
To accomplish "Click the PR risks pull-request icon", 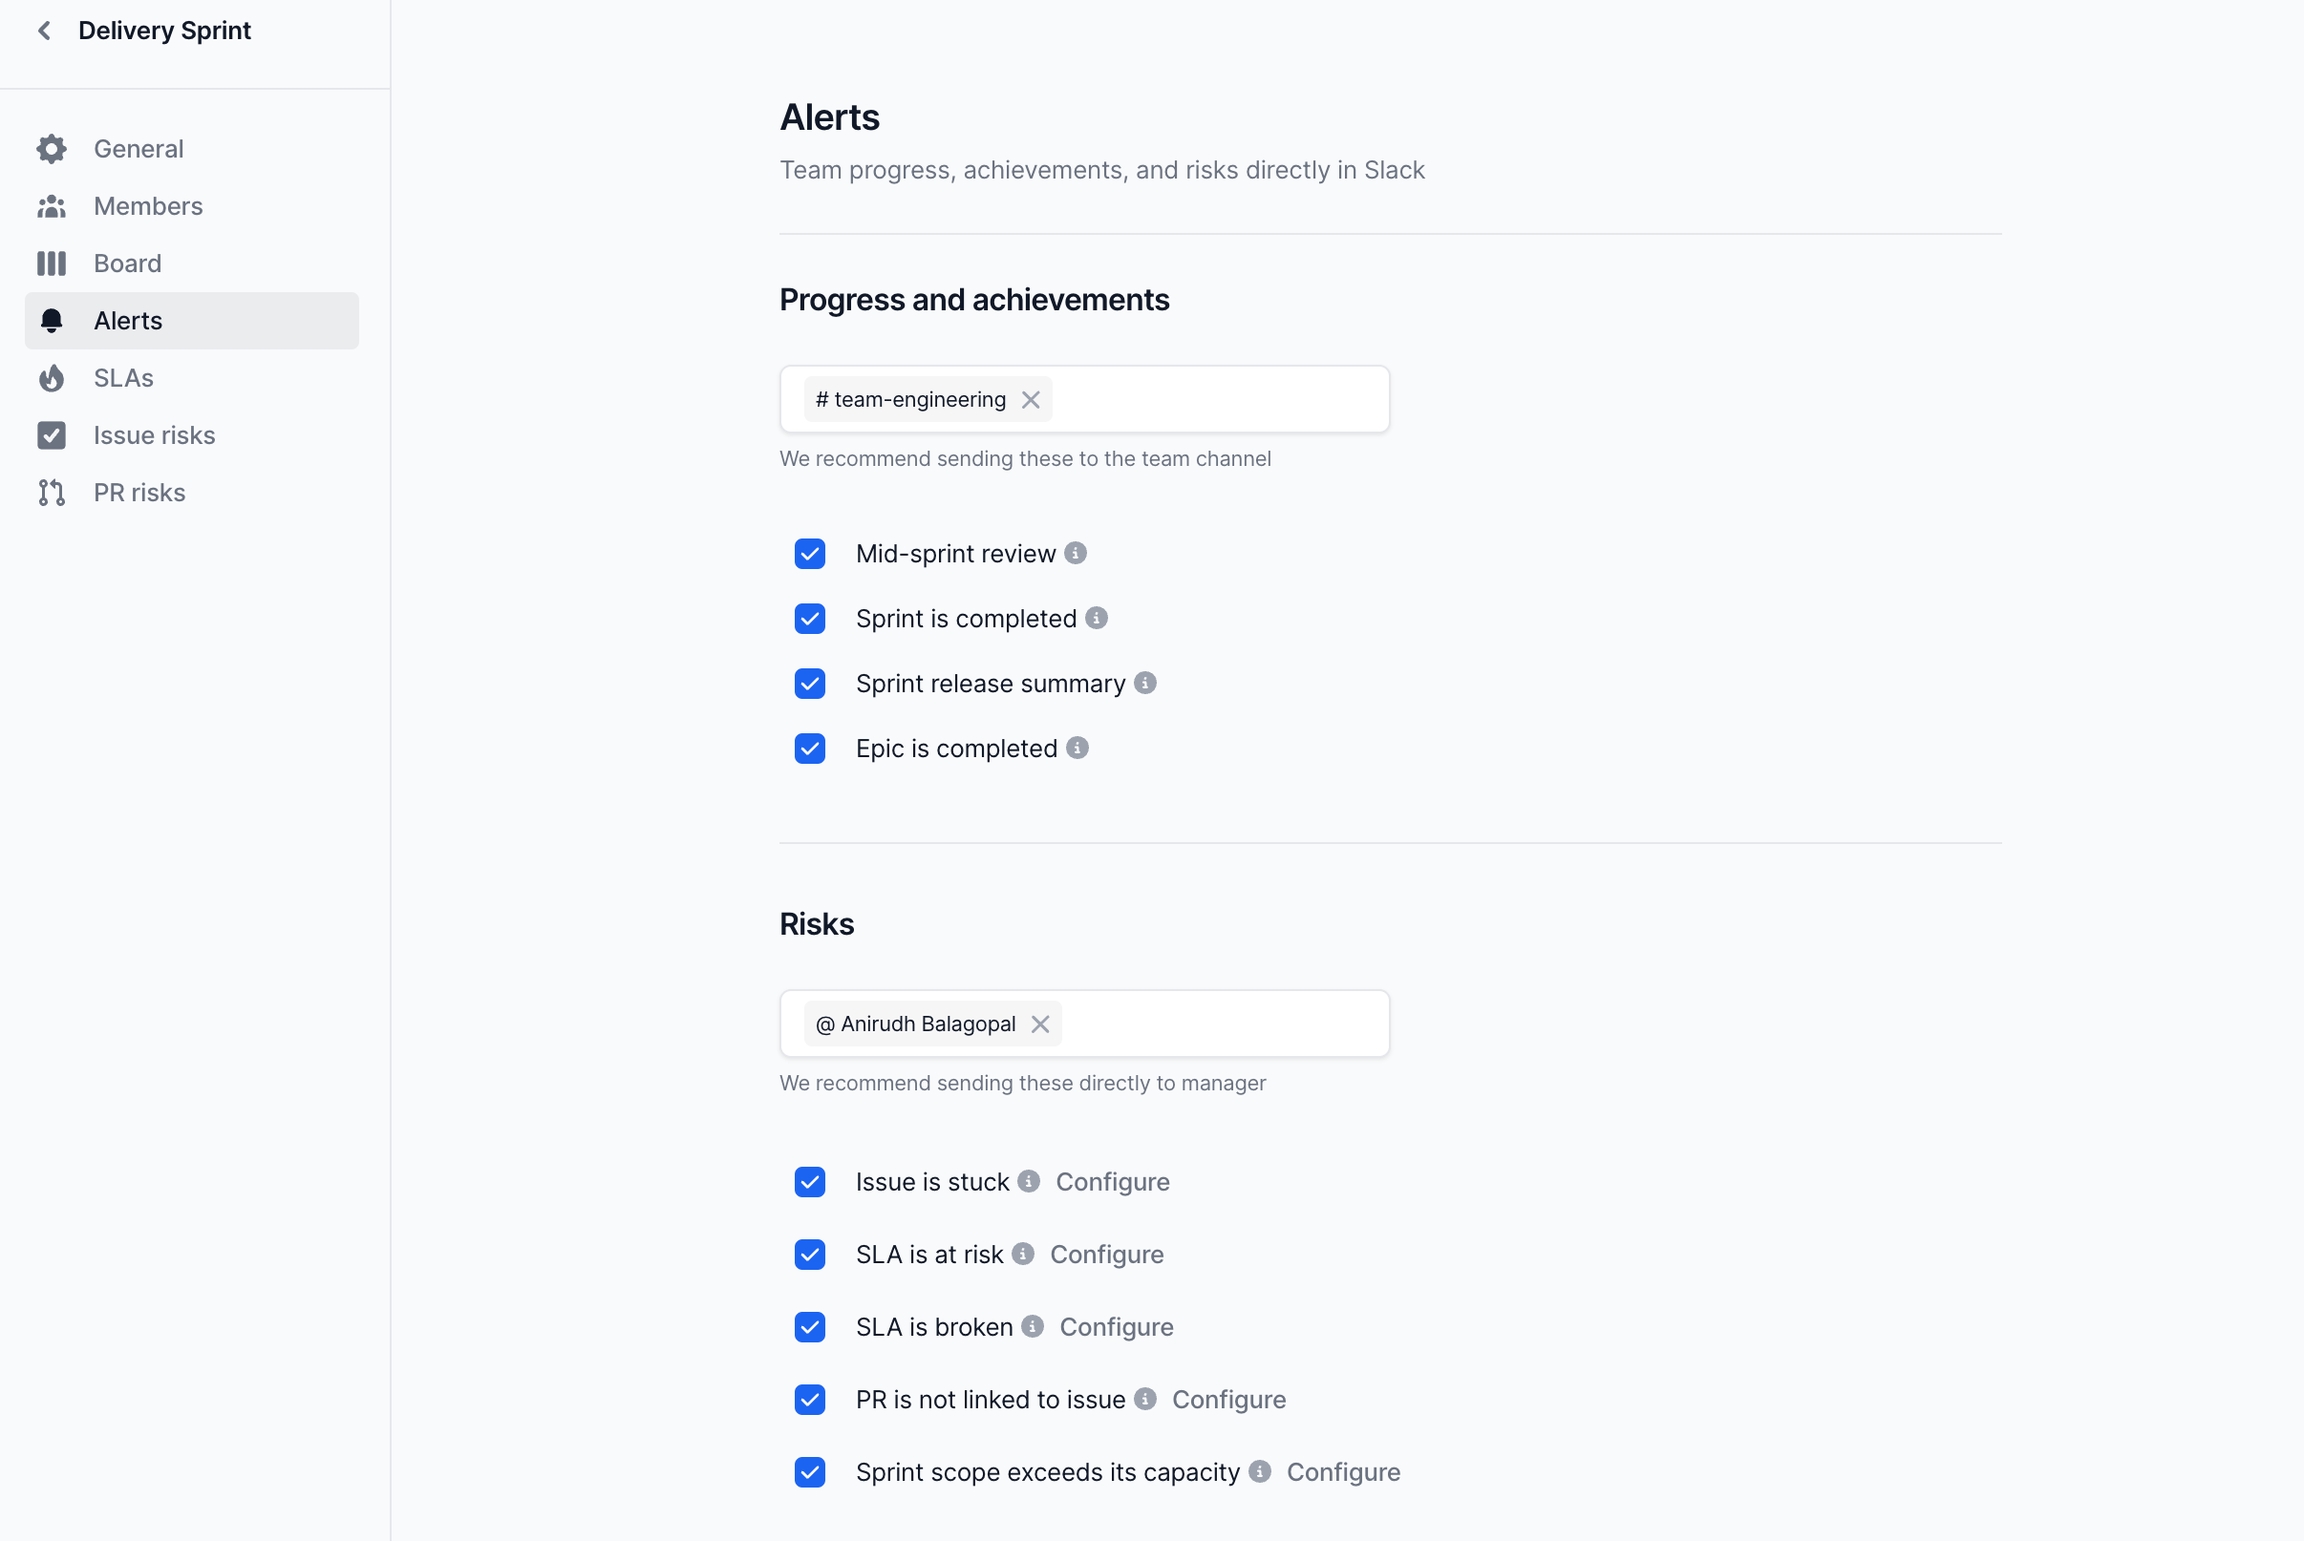I will click(51, 493).
